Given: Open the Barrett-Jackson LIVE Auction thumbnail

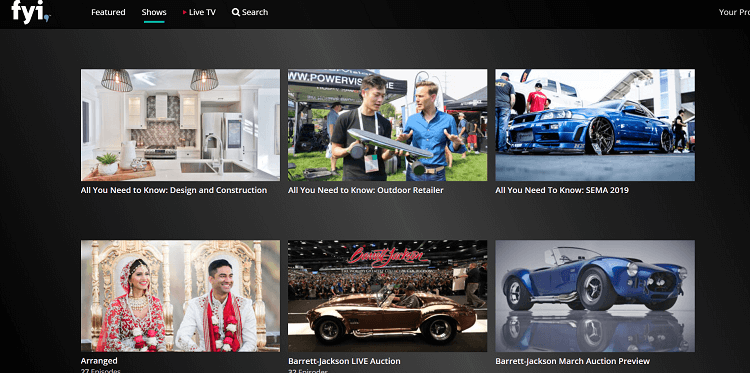Looking at the screenshot, I should [387, 296].
